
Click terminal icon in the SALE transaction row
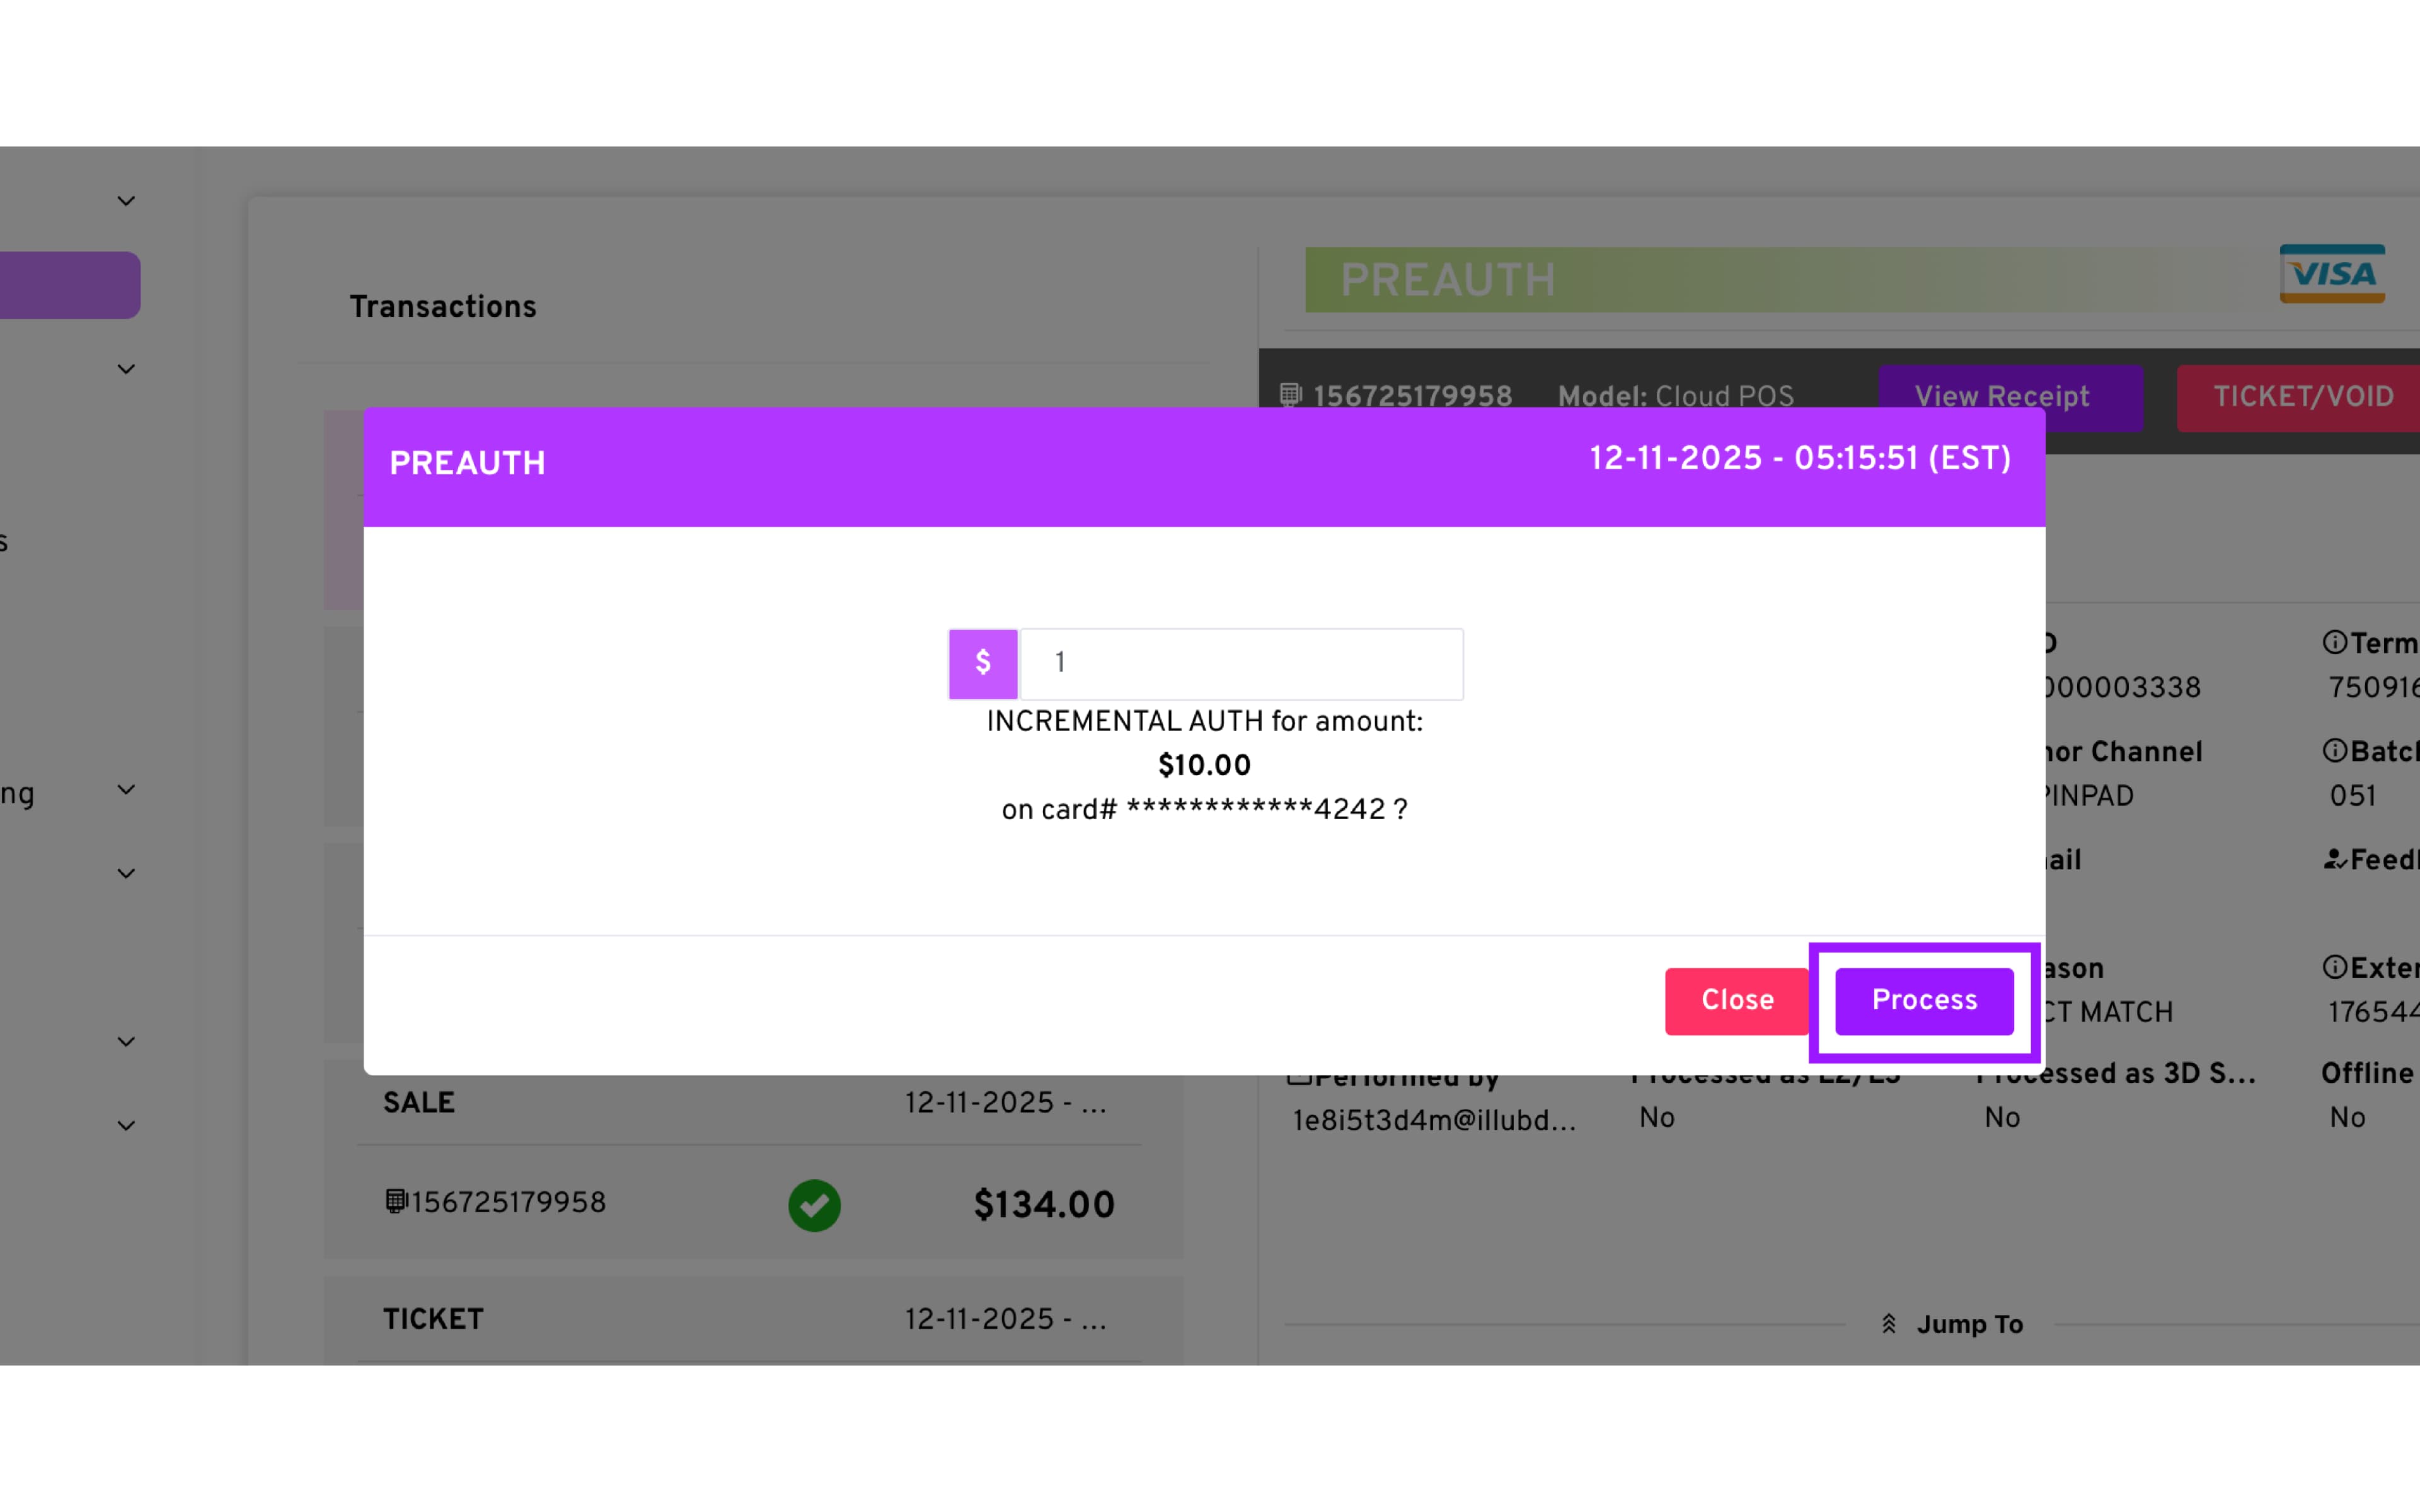click(x=396, y=1201)
